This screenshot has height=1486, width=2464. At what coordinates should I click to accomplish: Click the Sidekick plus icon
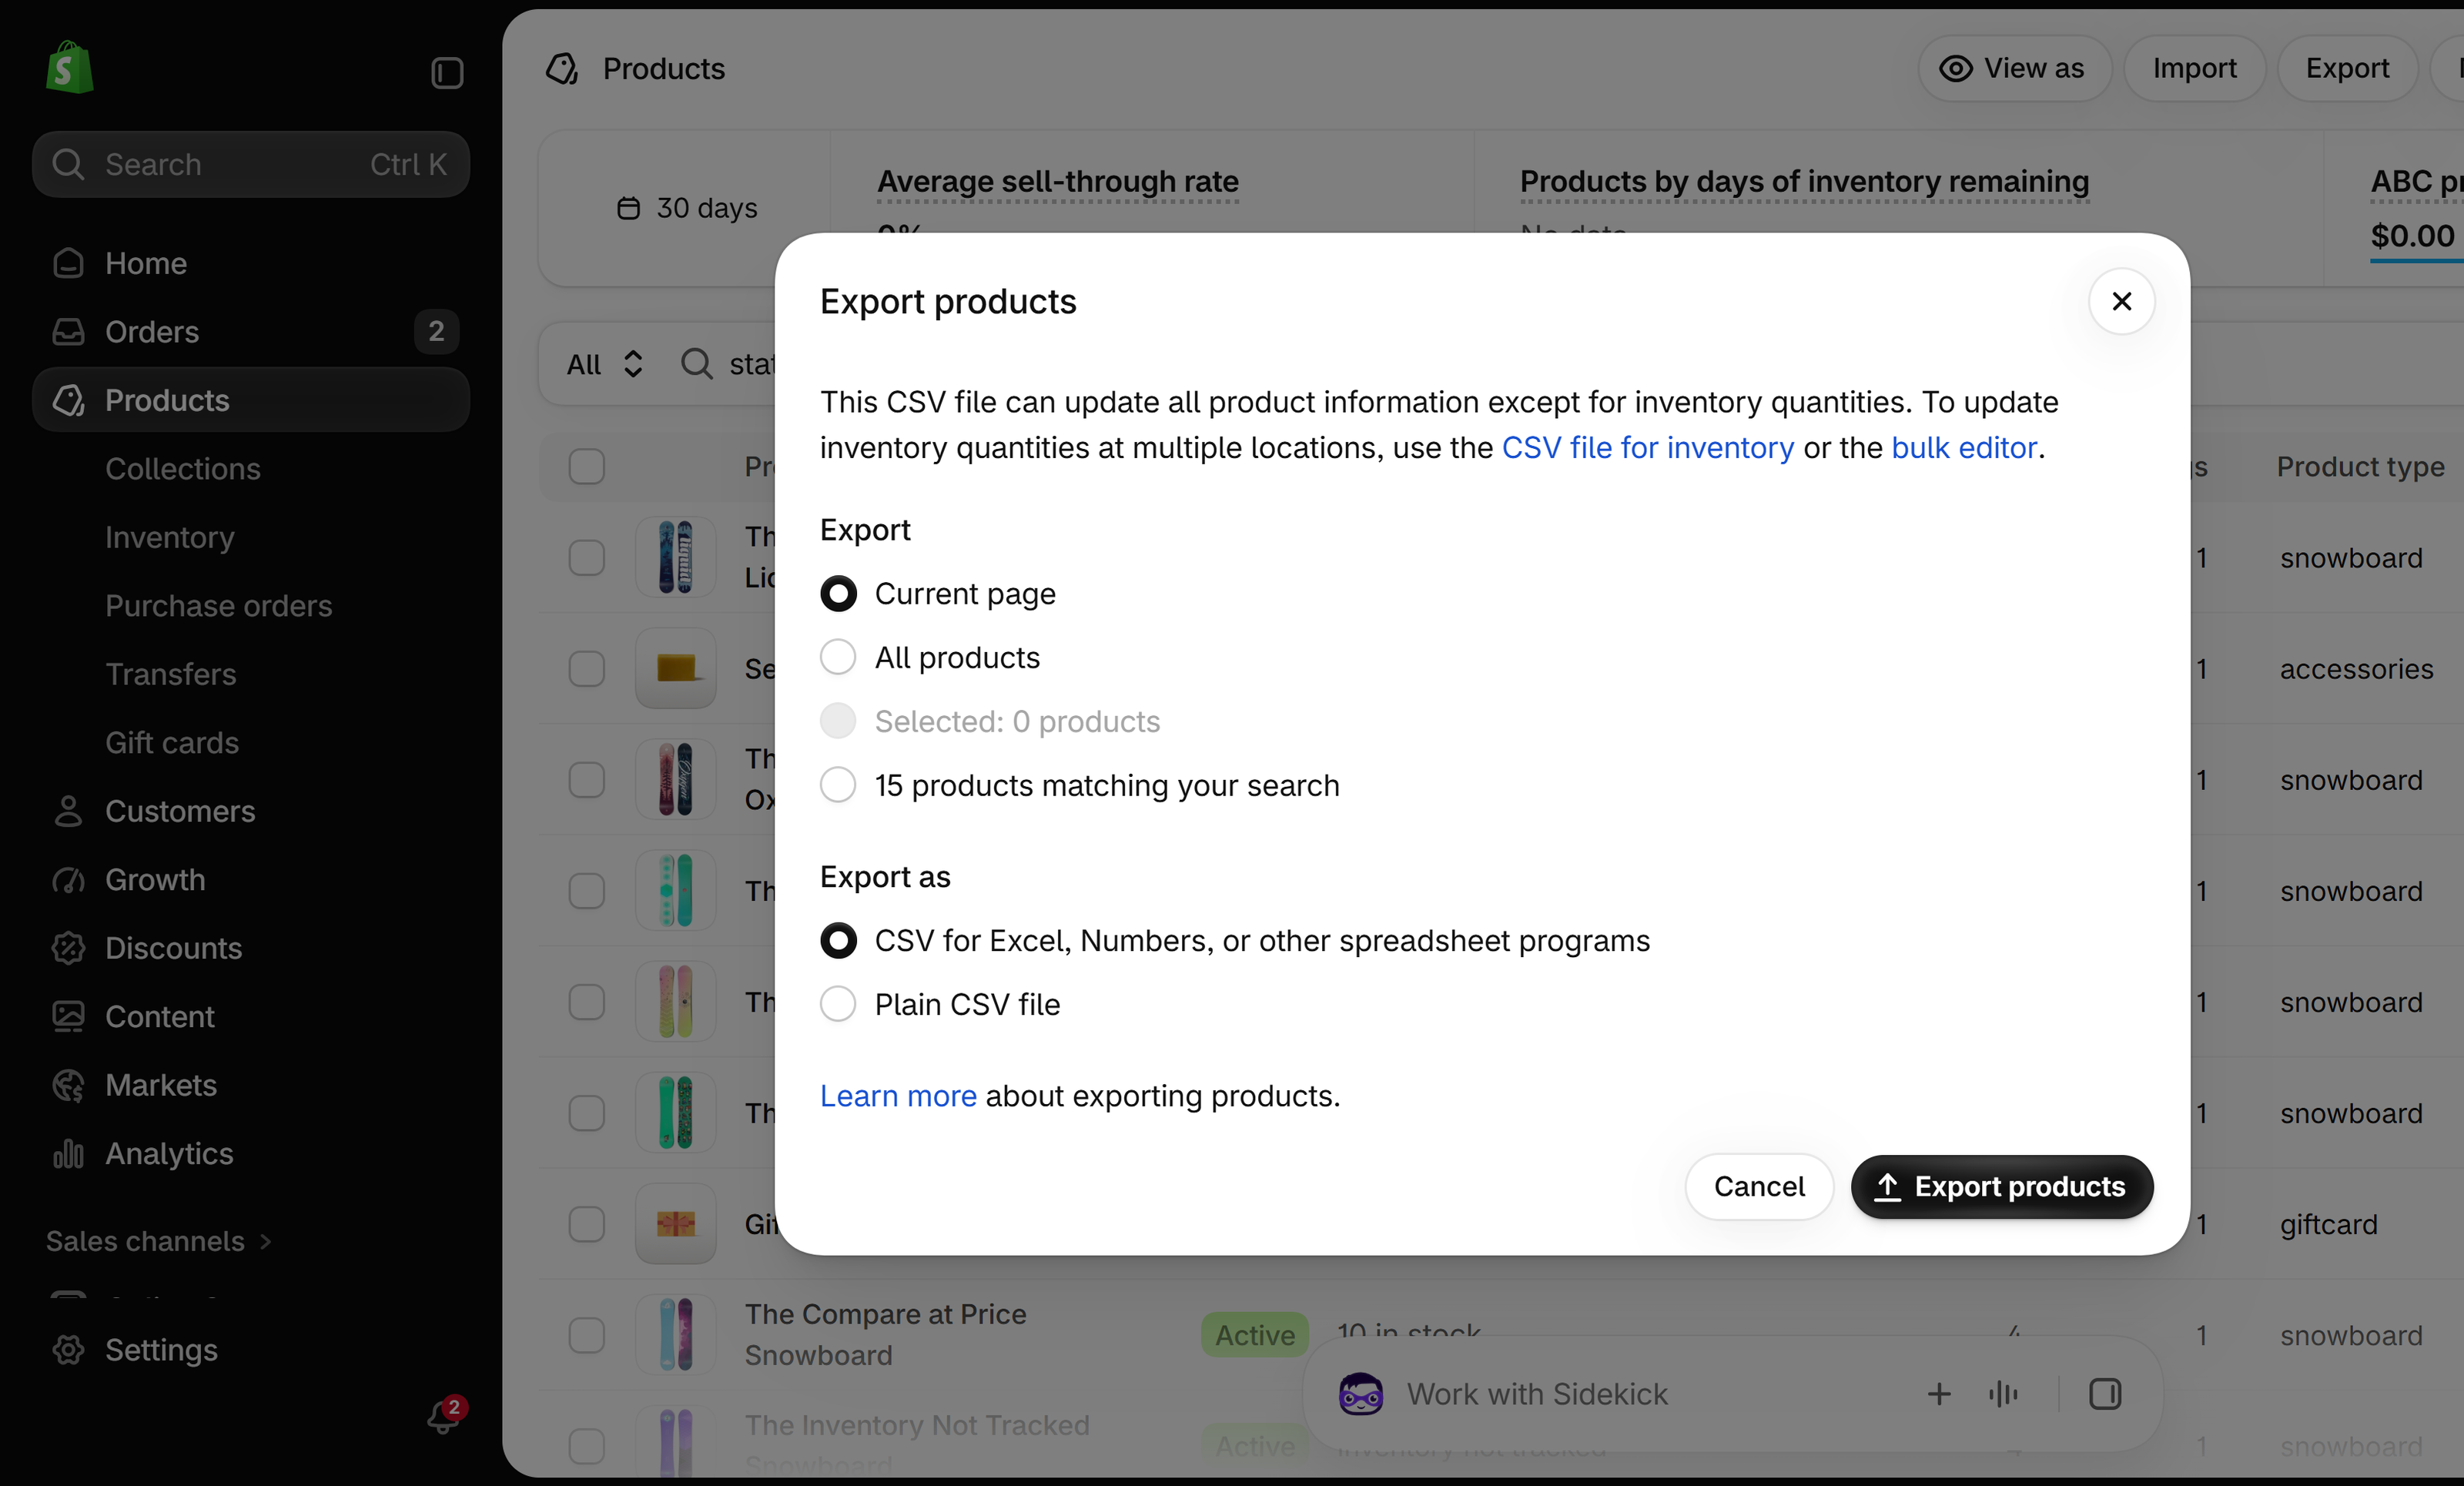(1938, 1394)
